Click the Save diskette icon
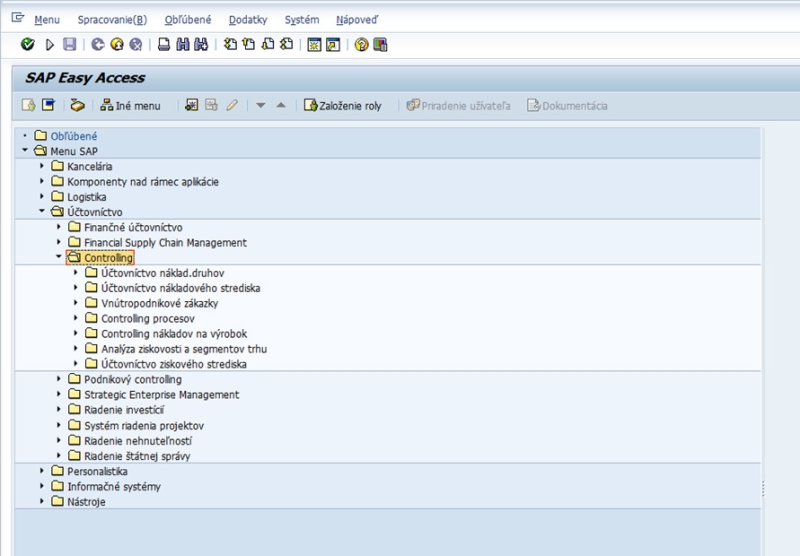Image resolution: width=800 pixels, height=556 pixels. coord(69,44)
